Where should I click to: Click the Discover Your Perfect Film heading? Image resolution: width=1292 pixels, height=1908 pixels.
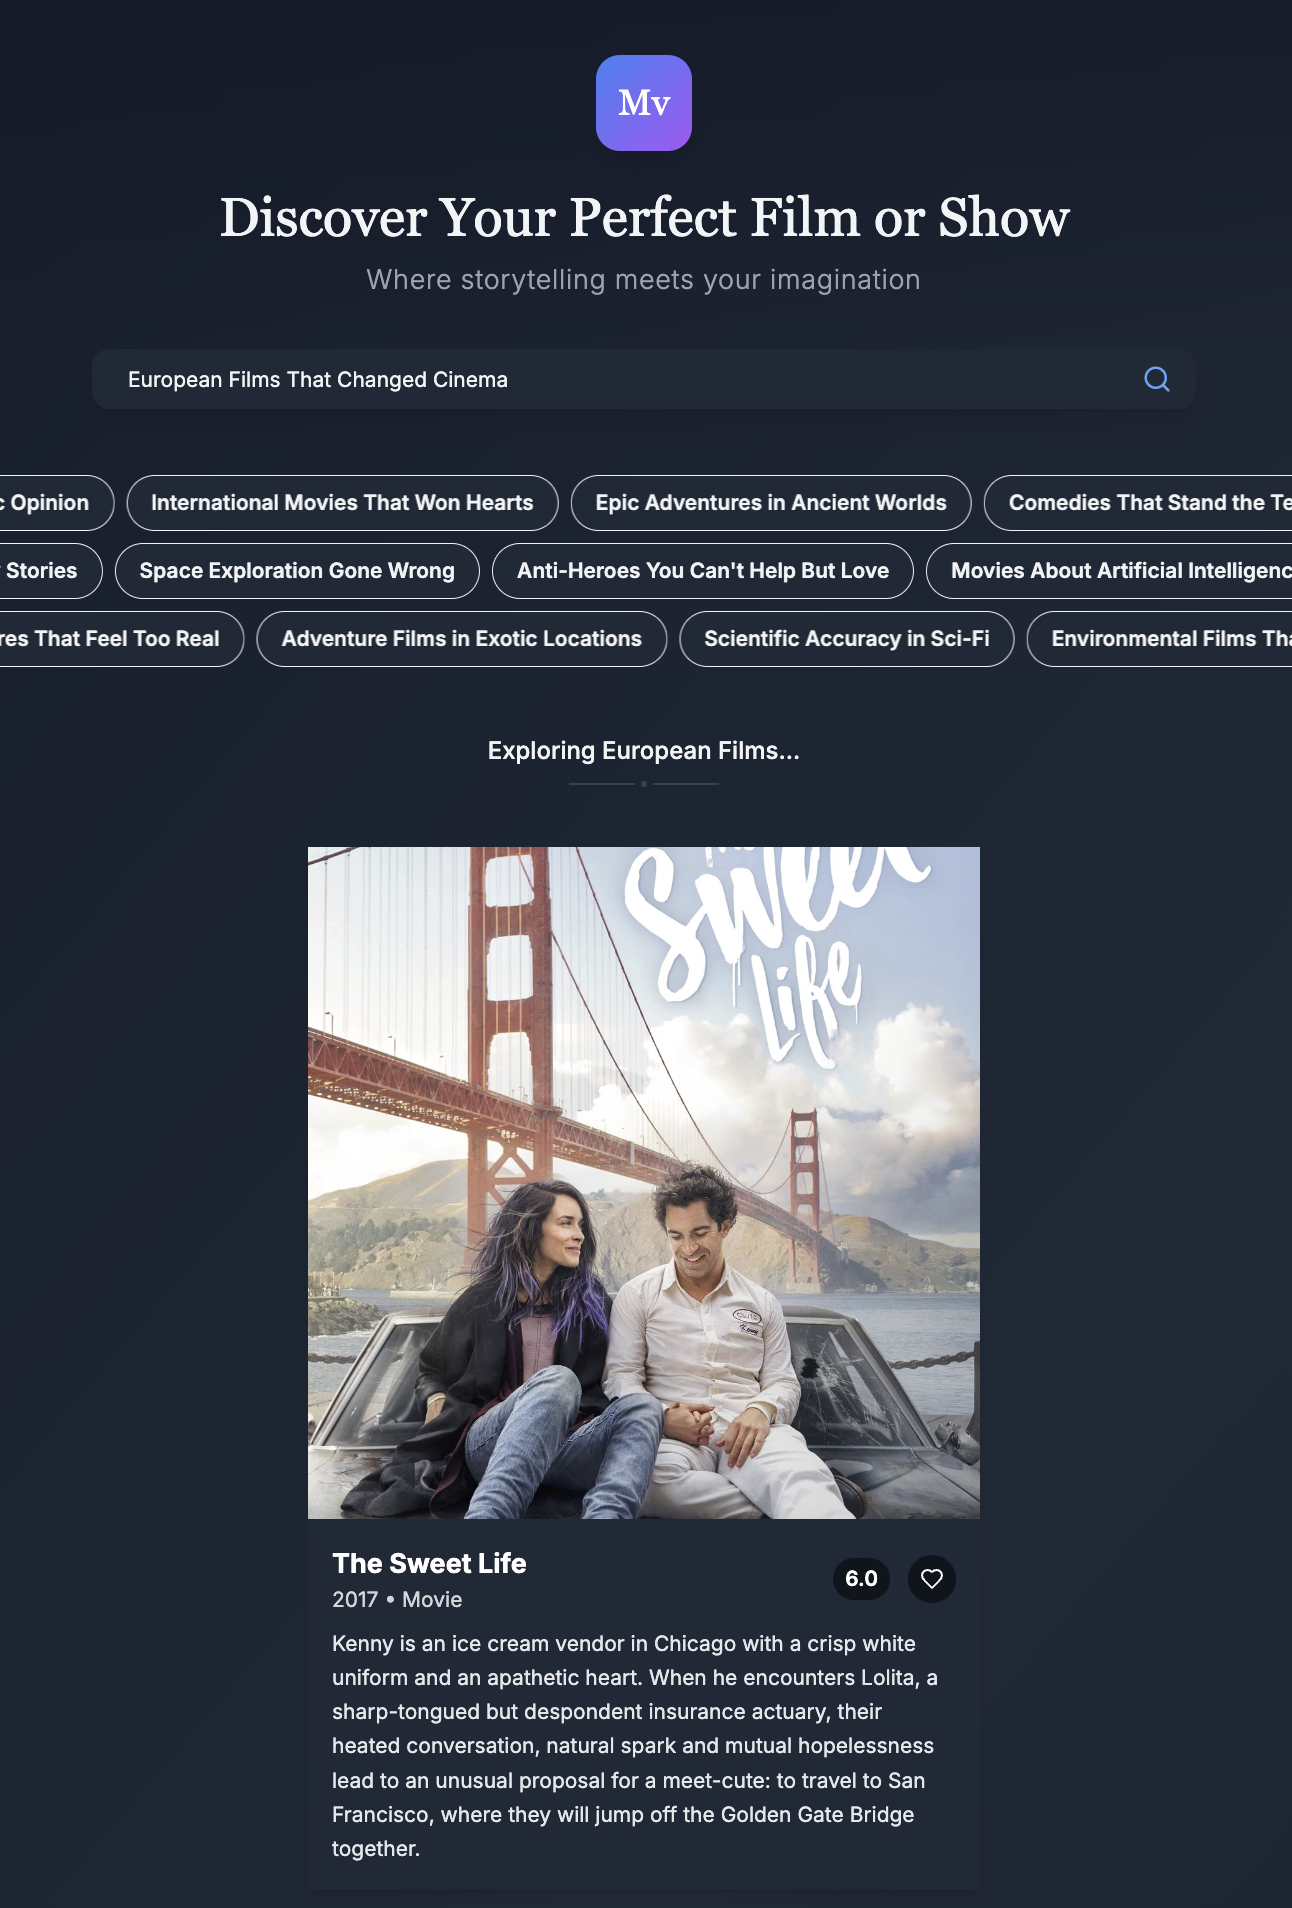click(x=644, y=217)
